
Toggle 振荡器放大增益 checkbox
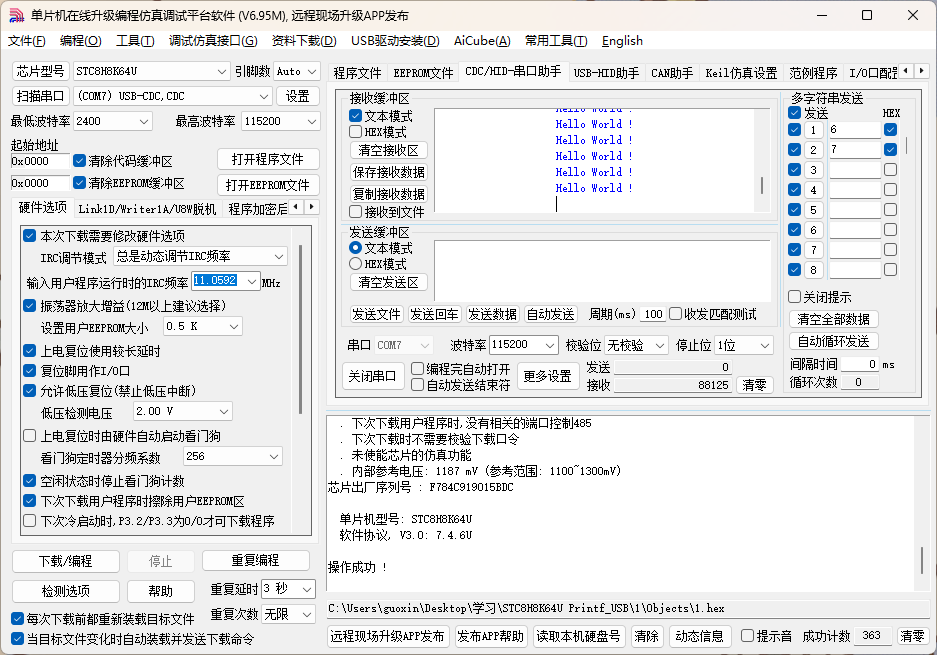pyautogui.click(x=29, y=305)
